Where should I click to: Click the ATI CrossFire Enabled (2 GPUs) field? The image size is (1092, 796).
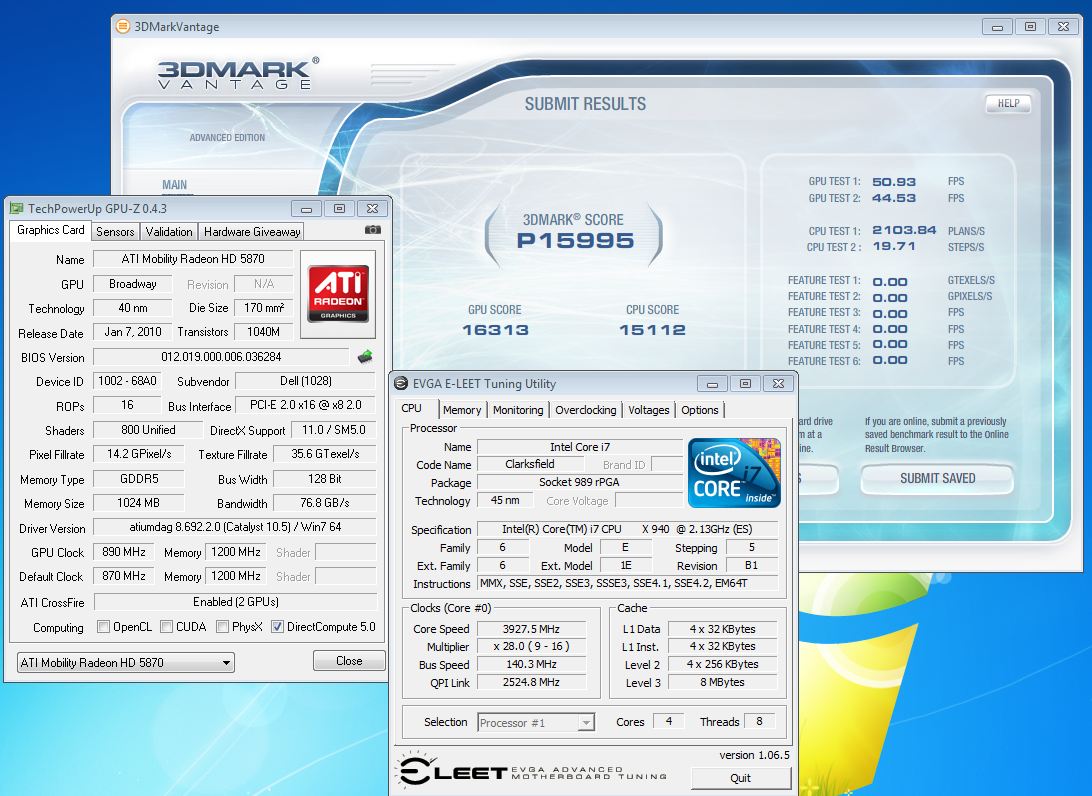click(235, 602)
